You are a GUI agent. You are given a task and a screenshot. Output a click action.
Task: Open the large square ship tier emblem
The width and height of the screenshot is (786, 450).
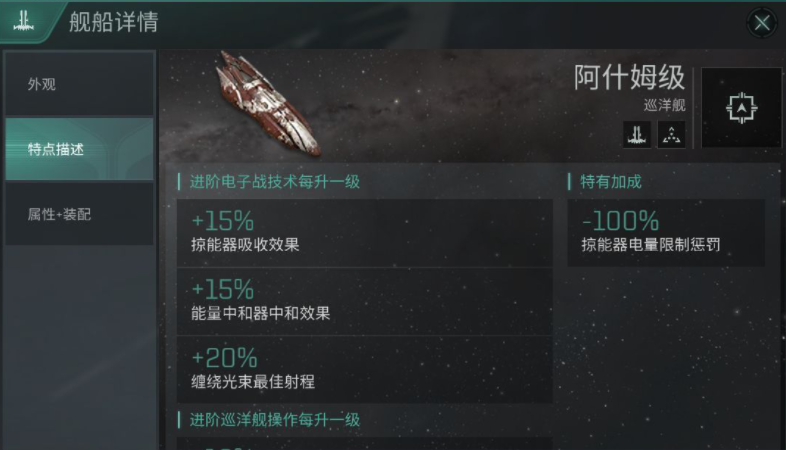pyautogui.click(x=741, y=108)
